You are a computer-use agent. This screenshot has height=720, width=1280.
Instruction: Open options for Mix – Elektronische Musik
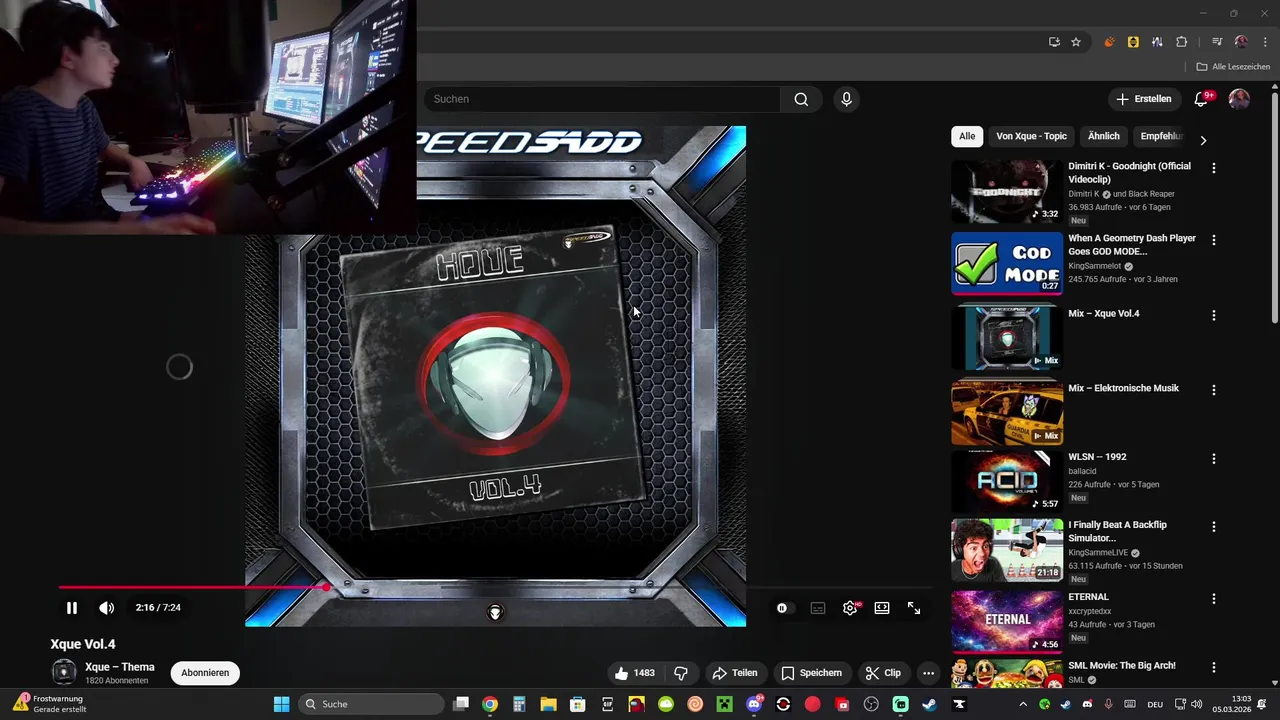tap(1214, 390)
